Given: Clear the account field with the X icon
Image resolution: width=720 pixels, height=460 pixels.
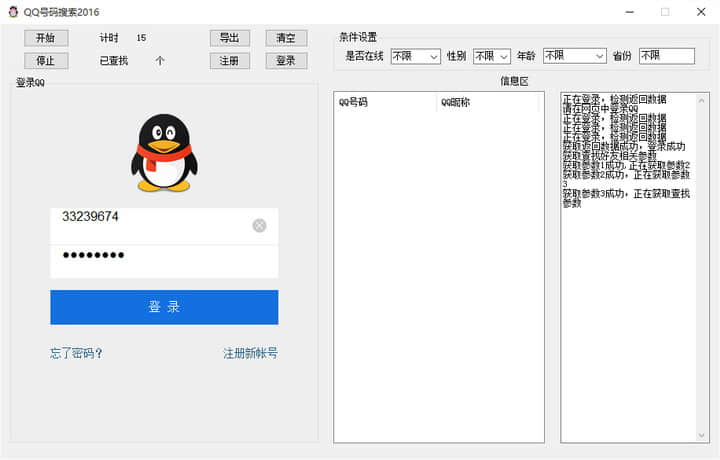Looking at the screenshot, I should 259,225.
